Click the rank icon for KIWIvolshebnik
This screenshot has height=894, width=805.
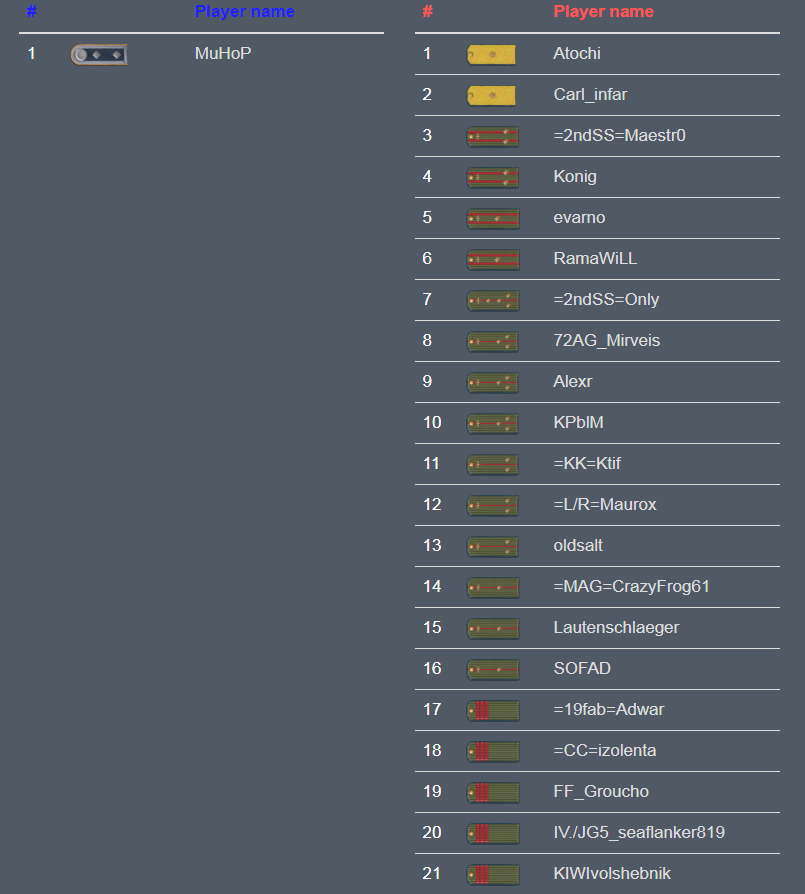pyautogui.click(x=492, y=874)
